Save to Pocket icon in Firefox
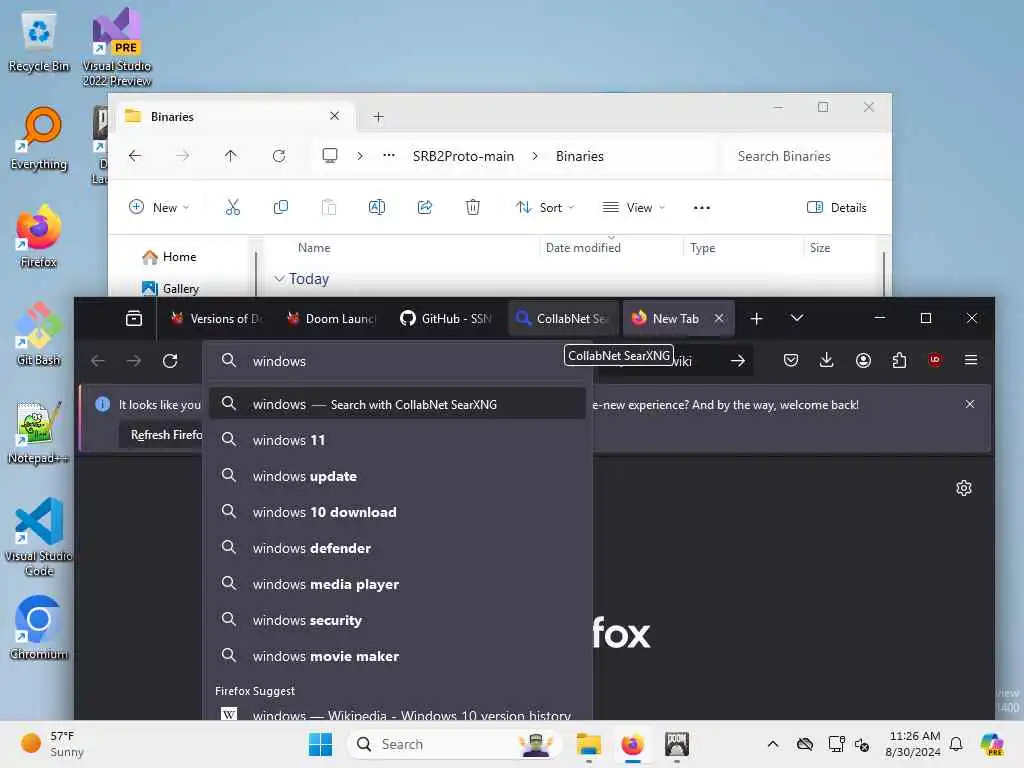The width and height of the screenshot is (1024, 768). point(791,360)
